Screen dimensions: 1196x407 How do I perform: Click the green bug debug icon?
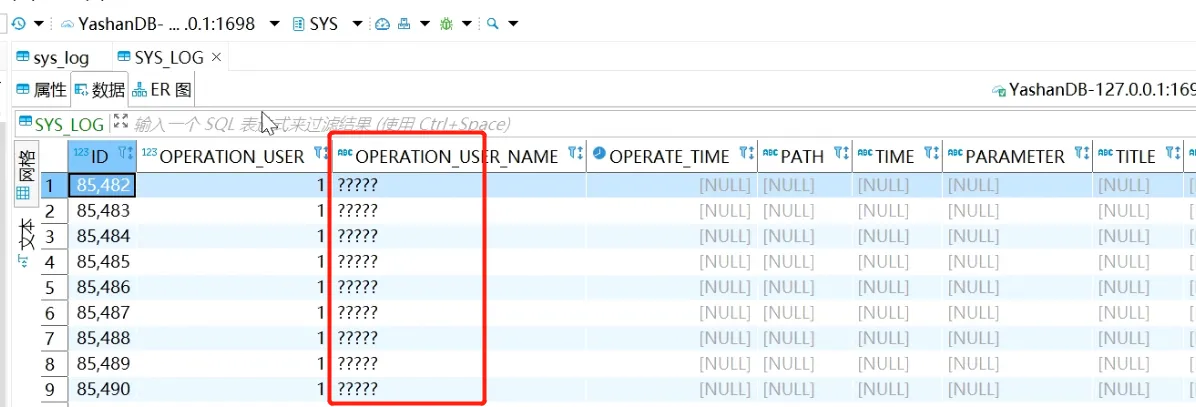446,24
